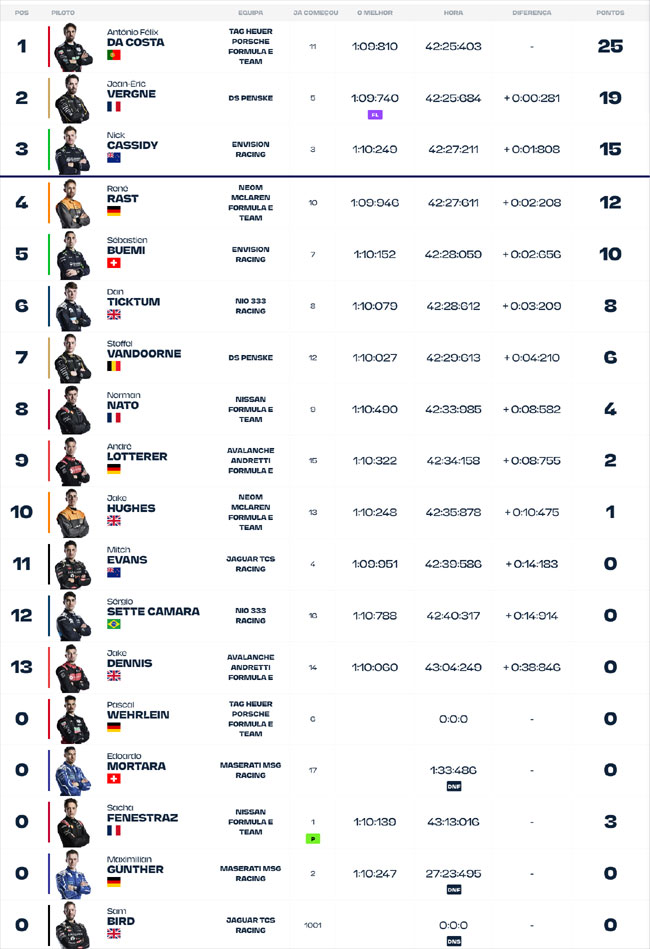Click the Swiss flag under Buemi
Screen dimensions: 650x949
tap(114, 263)
